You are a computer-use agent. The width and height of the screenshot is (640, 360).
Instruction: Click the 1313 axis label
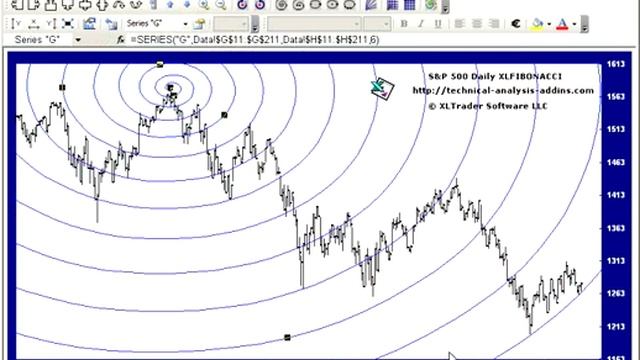click(616, 260)
